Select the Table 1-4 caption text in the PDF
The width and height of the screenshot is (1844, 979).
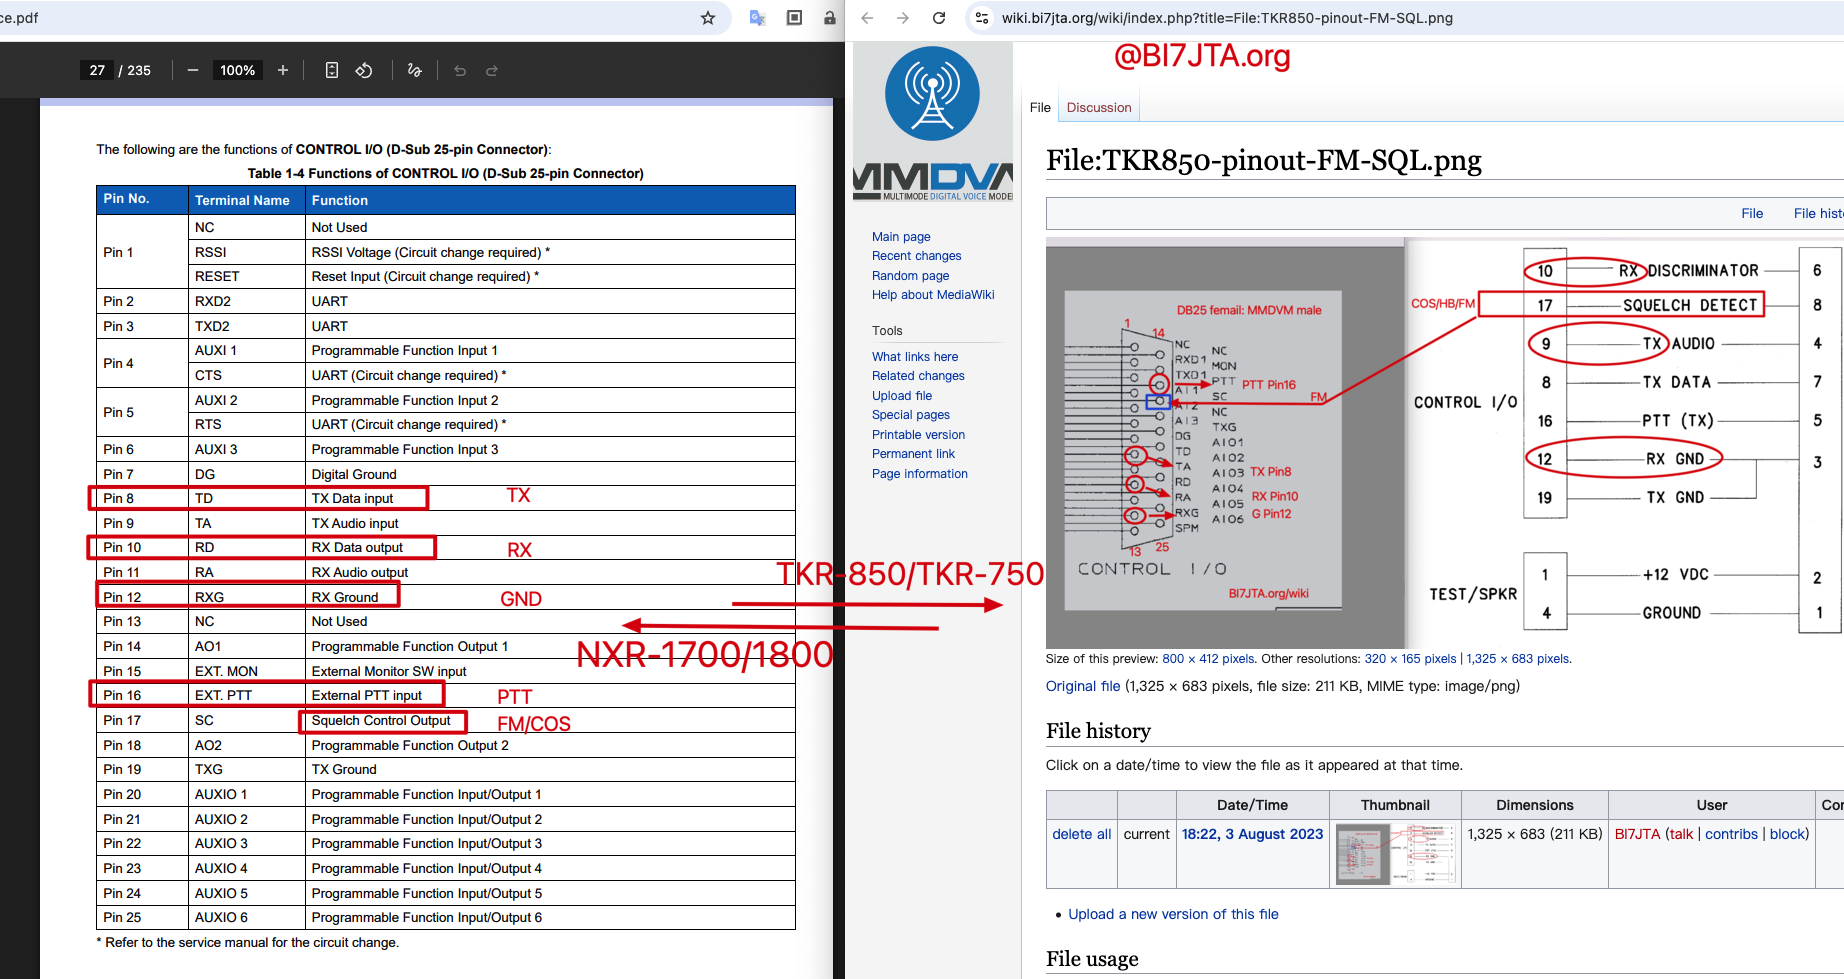tap(445, 173)
